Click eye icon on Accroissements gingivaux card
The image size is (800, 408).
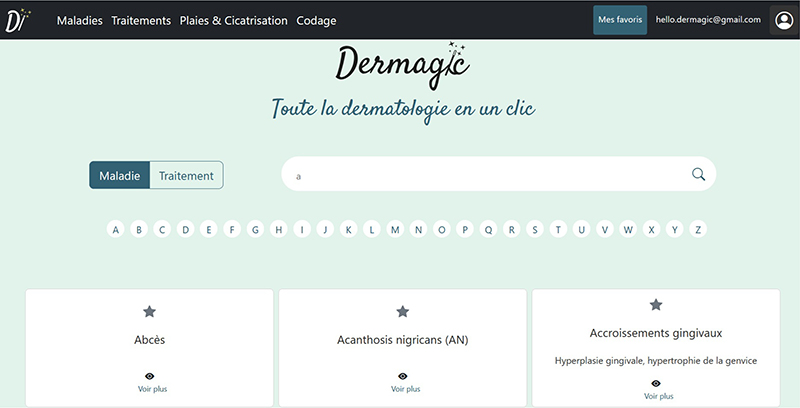pyautogui.click(x=656, y=384)
